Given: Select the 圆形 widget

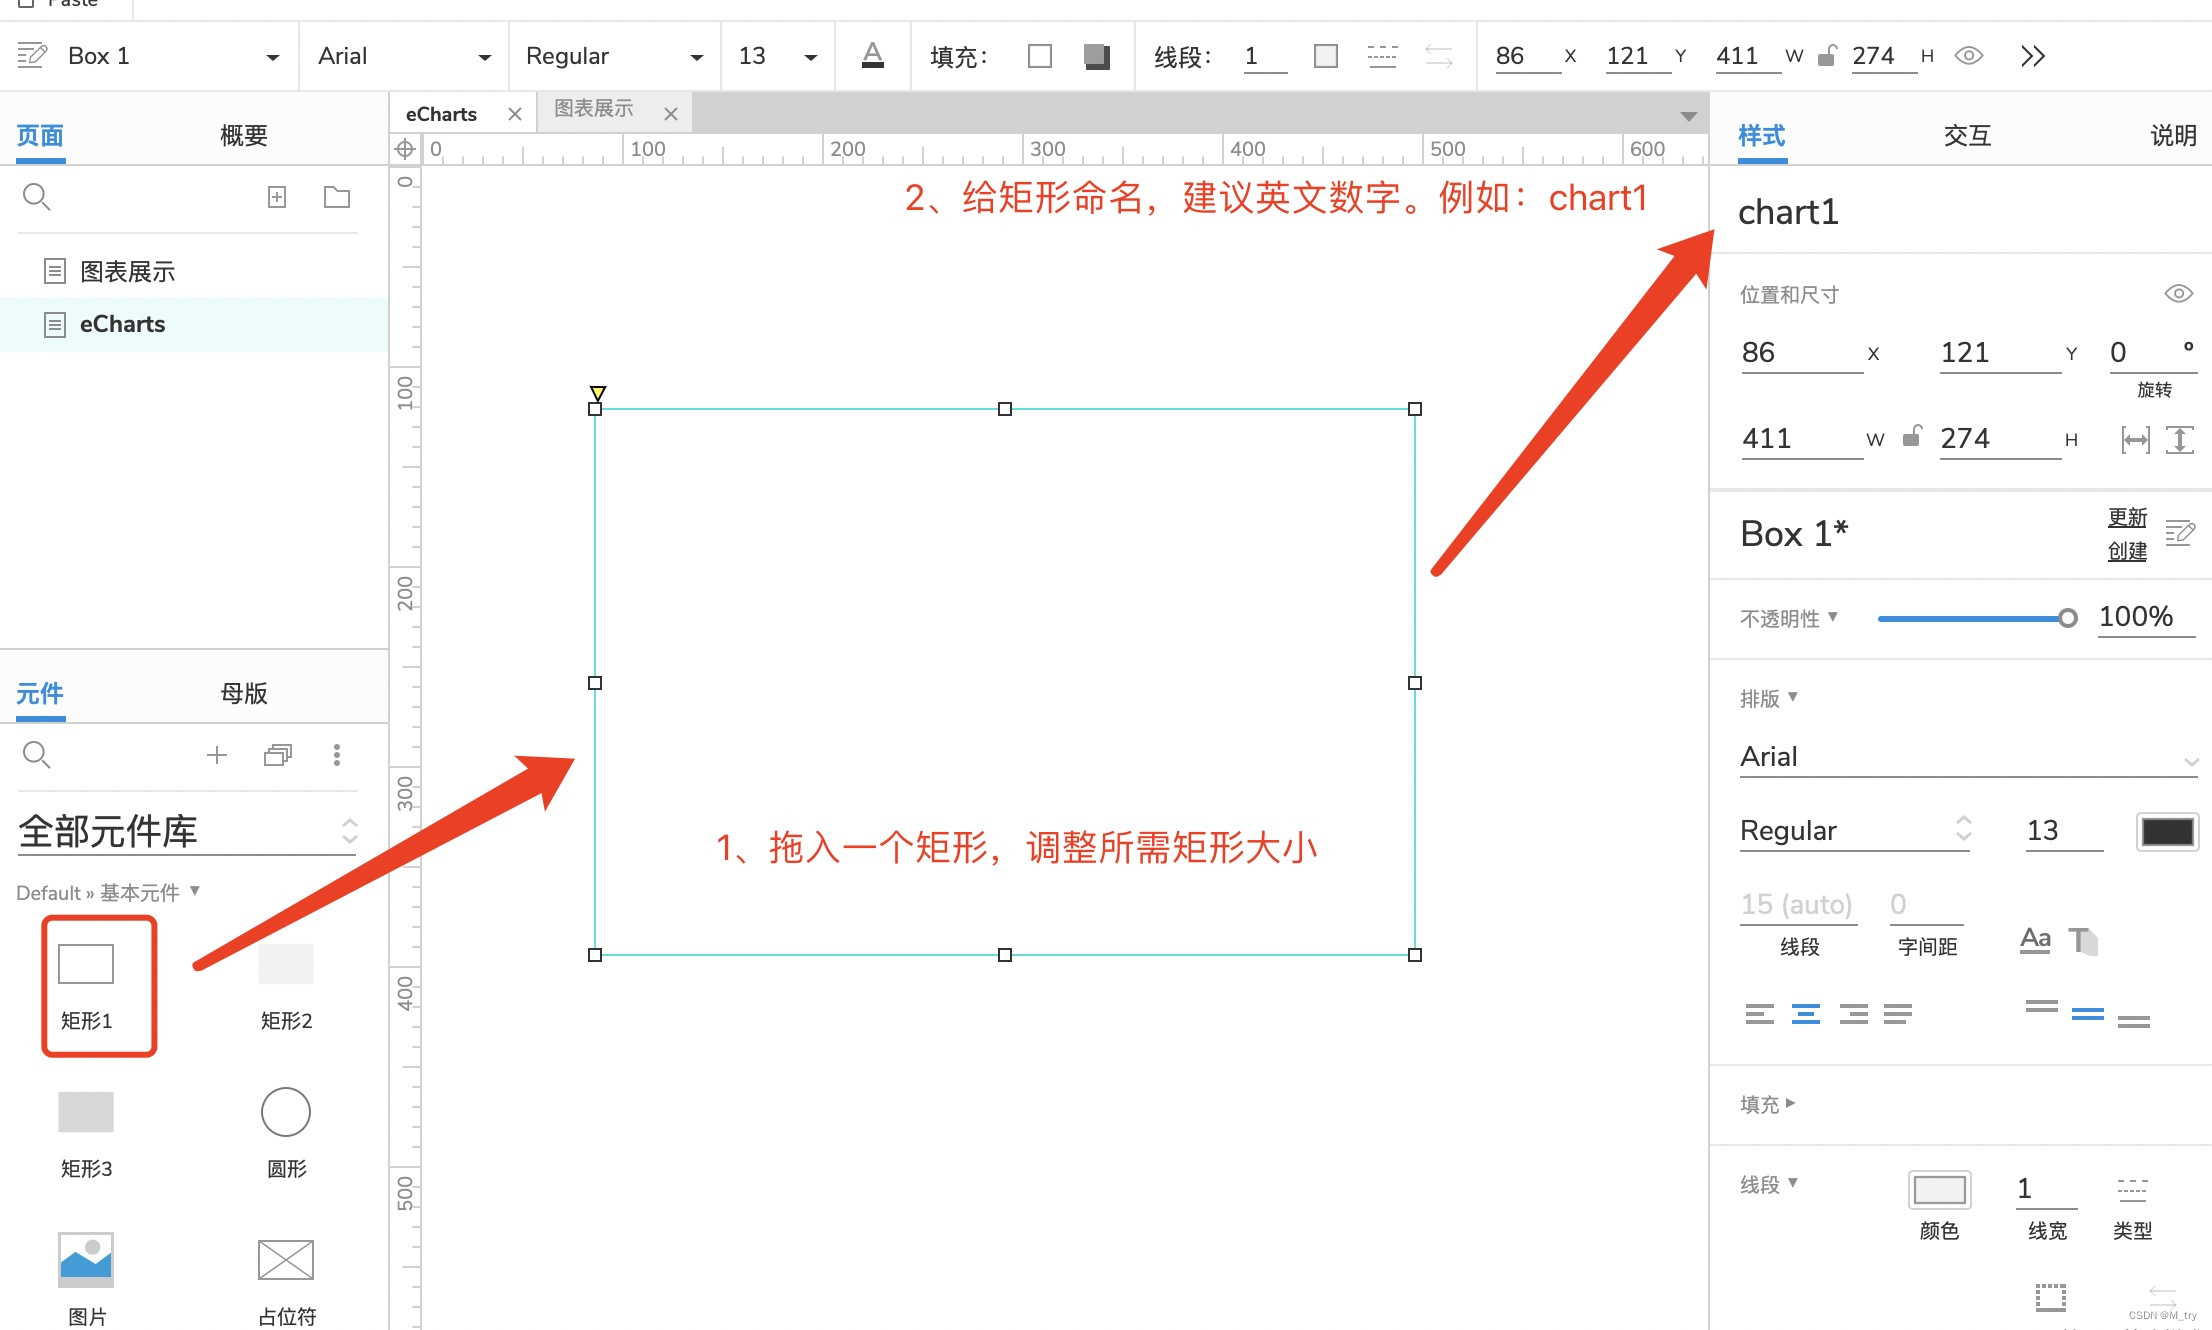Looking at the screenshot, I should click(x=286, y=1135).
